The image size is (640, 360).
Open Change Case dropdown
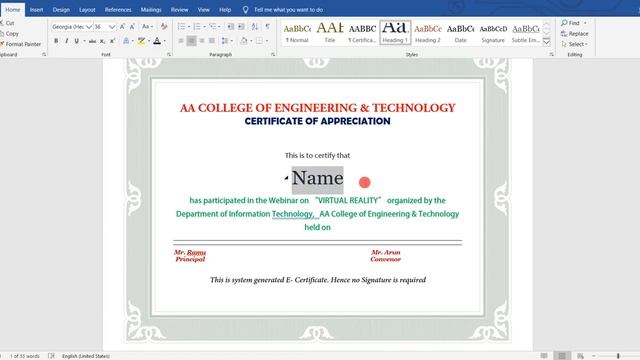pyautogui.click(x=147, y=27)
